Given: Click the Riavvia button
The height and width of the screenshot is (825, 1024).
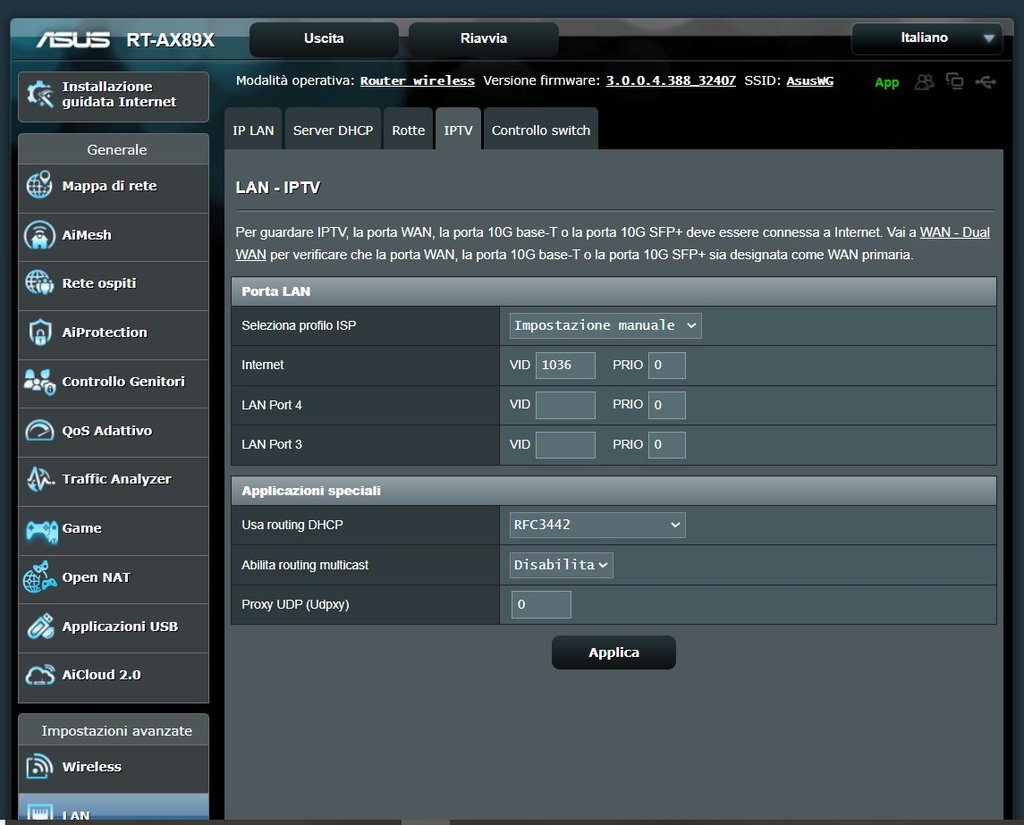Looking at the screenshot, I should [x=484, y=39].
